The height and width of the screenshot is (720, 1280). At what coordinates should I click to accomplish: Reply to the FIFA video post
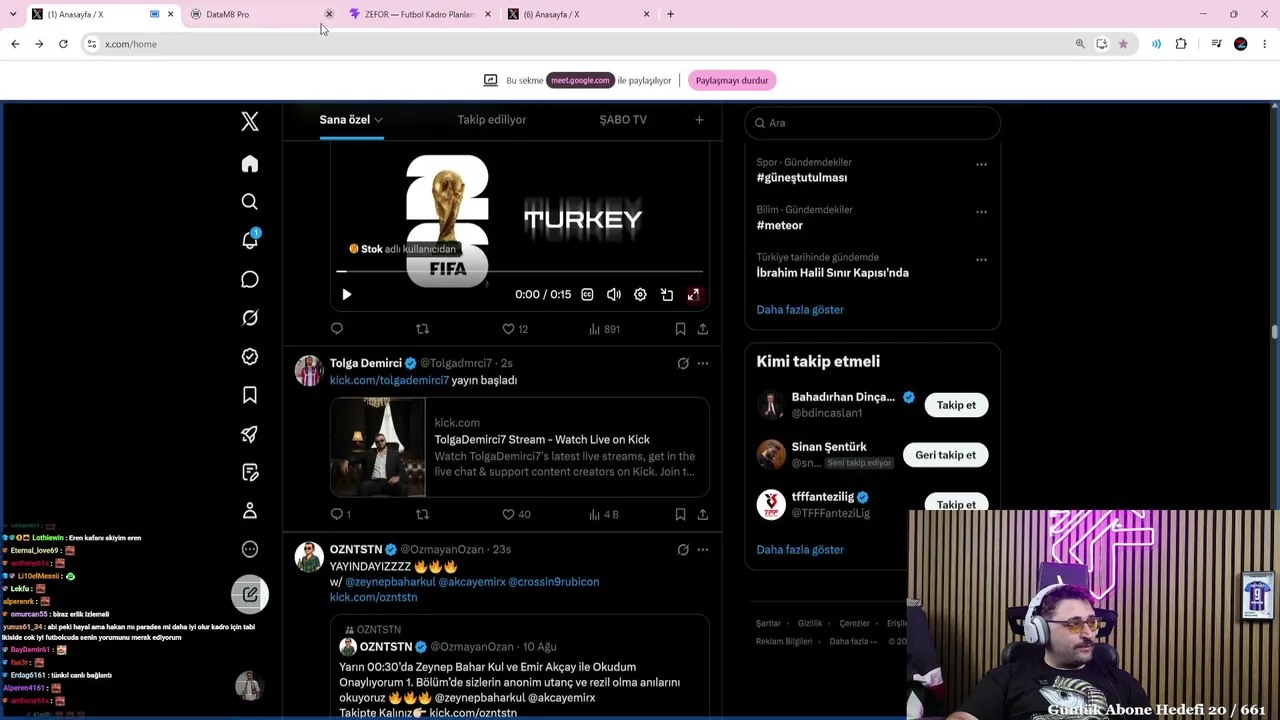[337, 329]
